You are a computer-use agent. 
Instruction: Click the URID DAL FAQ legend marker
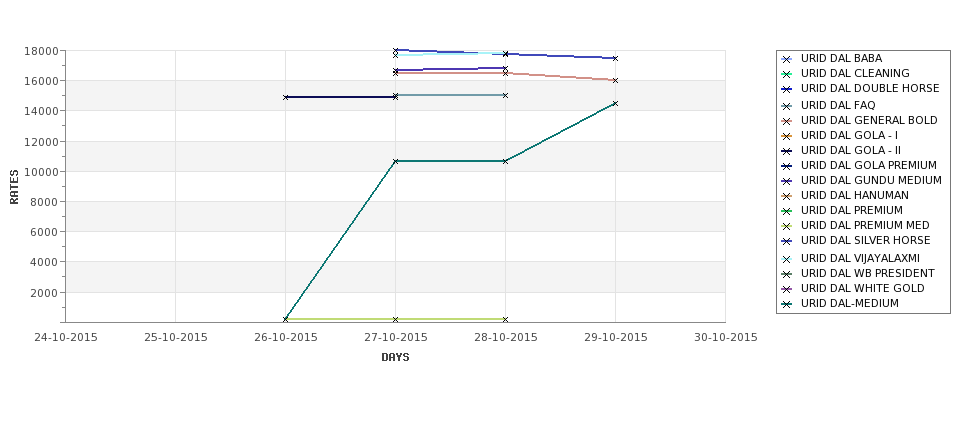787,106
